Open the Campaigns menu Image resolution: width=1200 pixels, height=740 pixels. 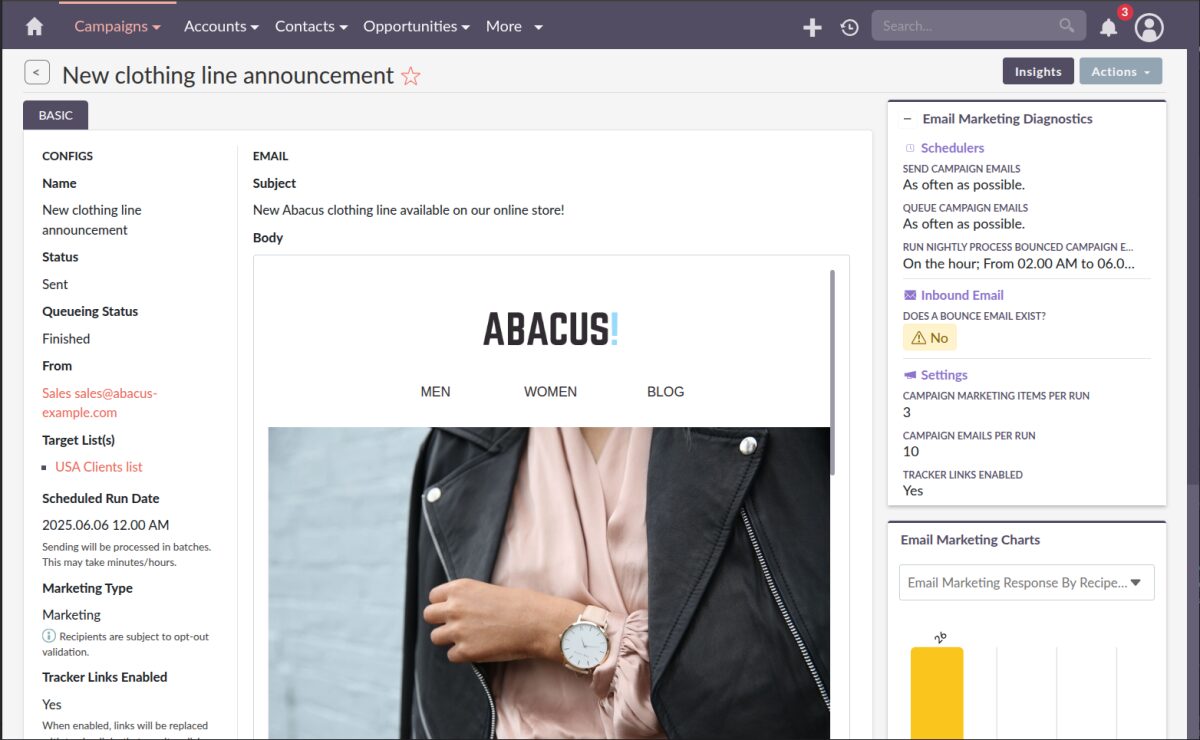coord(117,26)
